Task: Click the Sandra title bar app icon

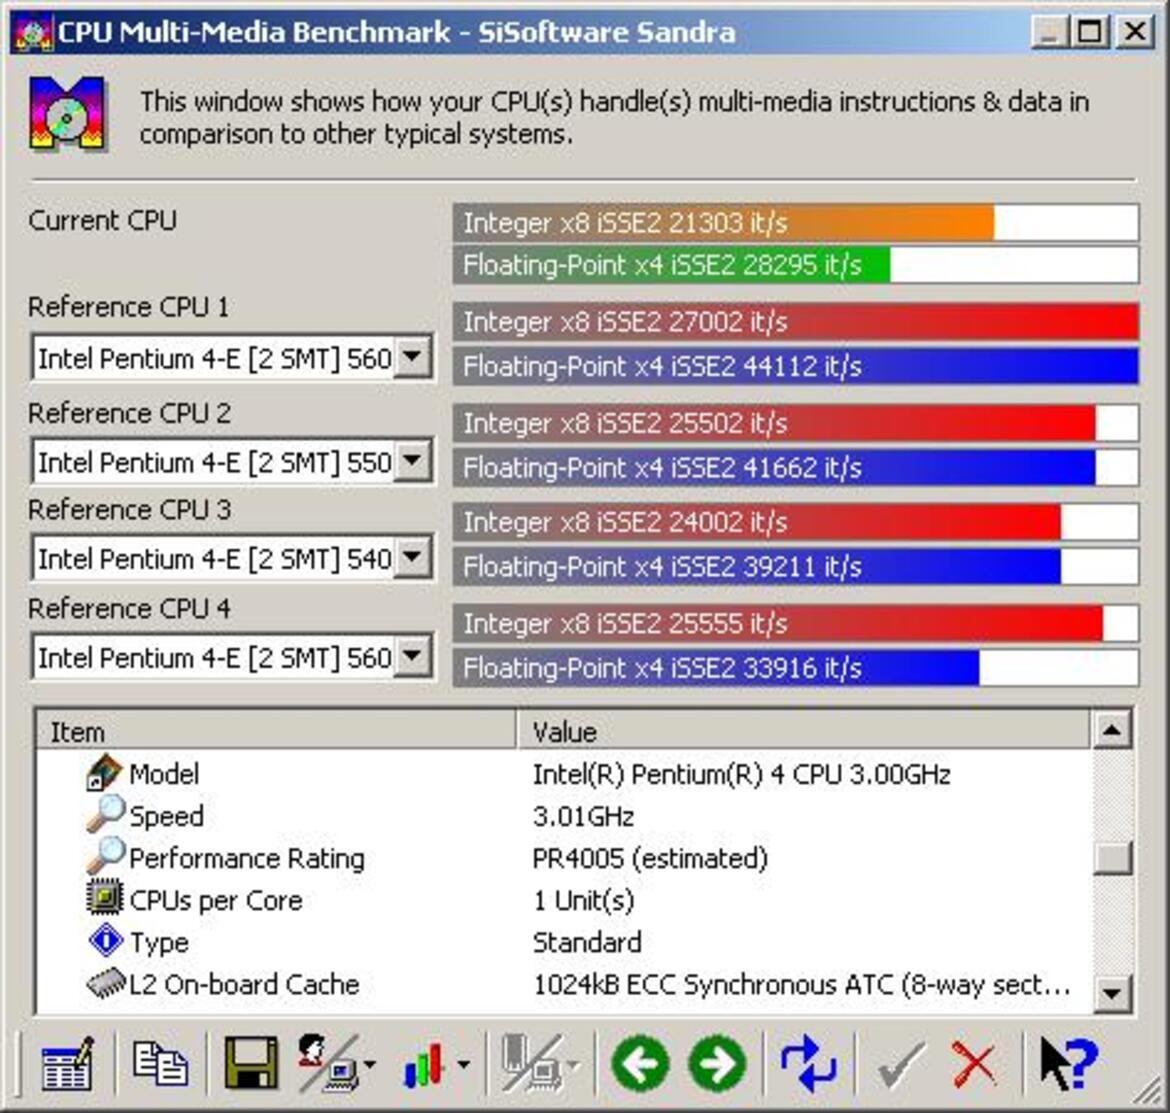Action: pos(33,33)
